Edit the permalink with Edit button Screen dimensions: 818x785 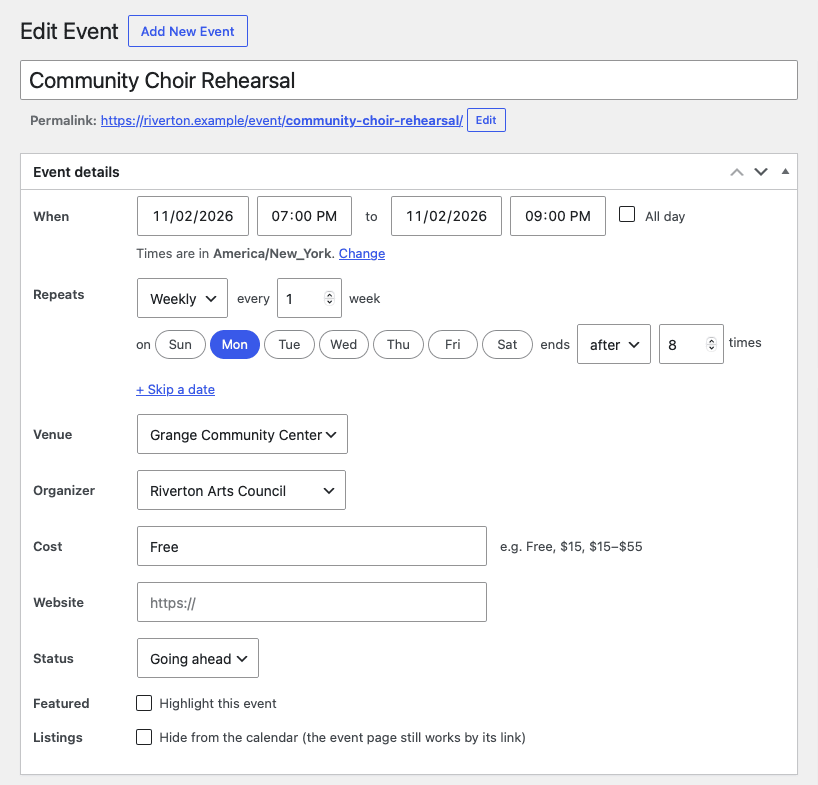click(486, 120)
